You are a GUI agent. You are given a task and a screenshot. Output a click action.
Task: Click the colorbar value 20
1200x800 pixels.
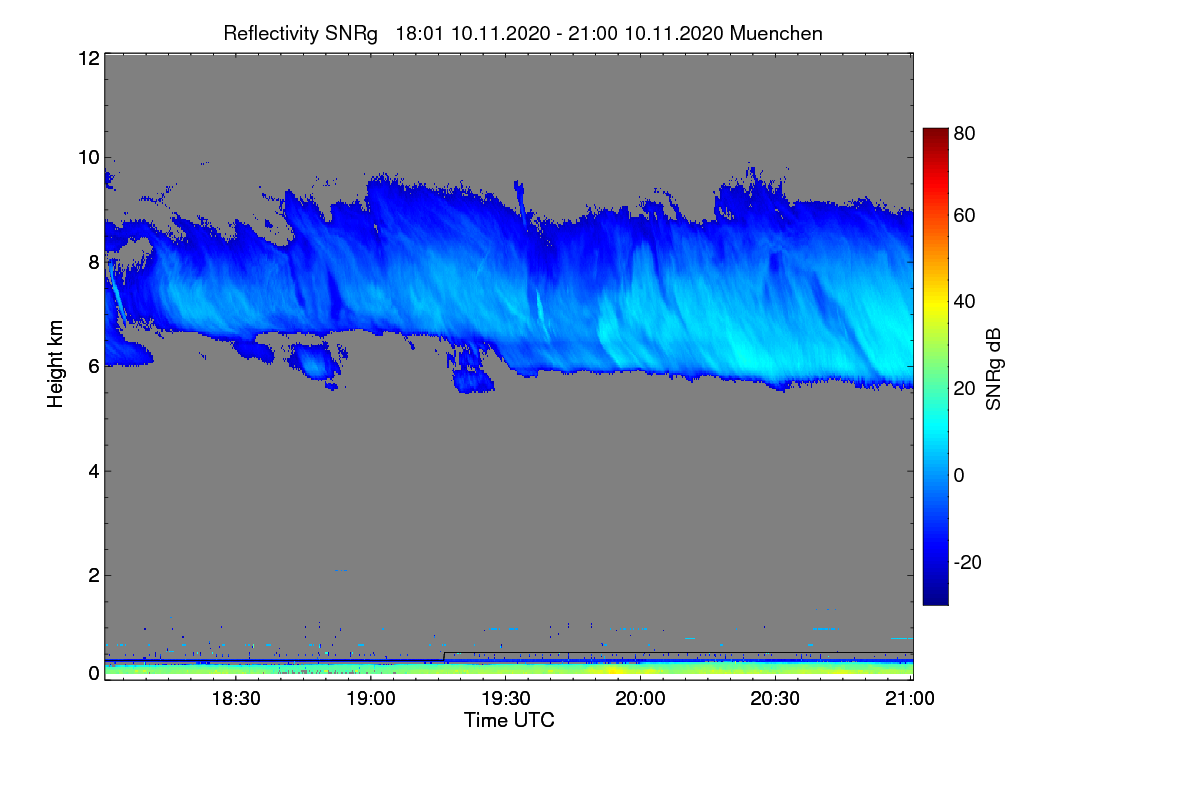pos(964,388)
